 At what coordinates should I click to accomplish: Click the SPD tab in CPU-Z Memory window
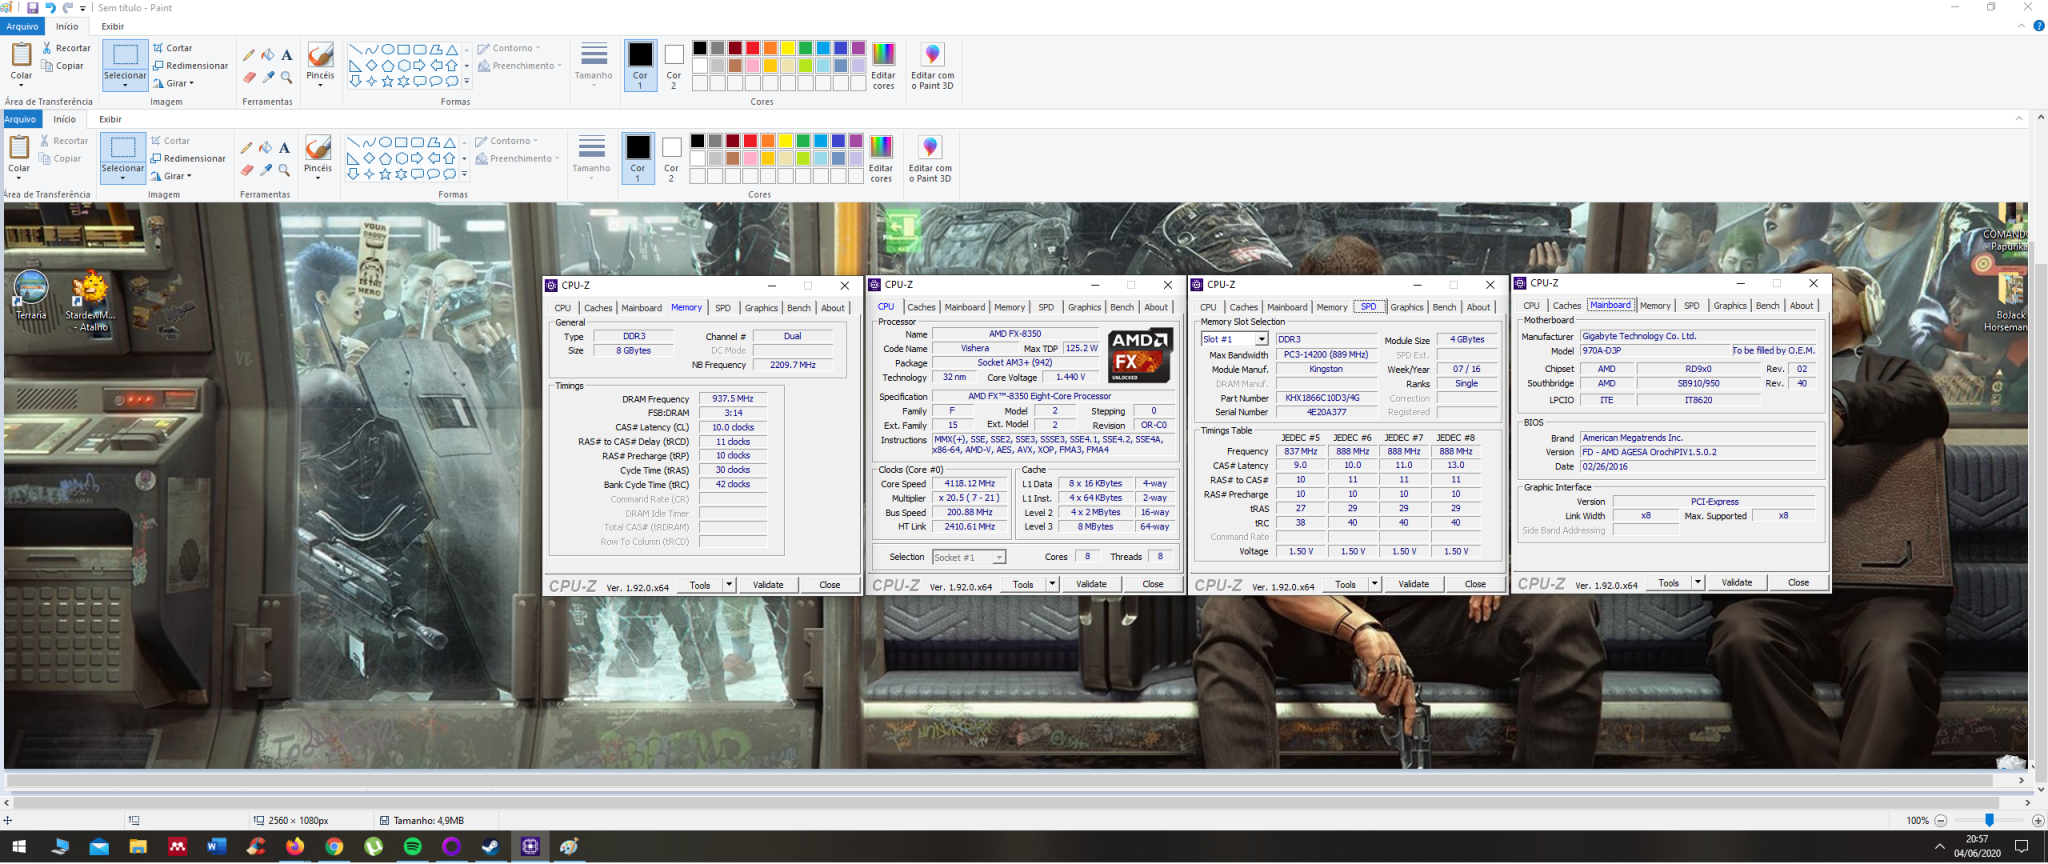(x=723, y=308)
